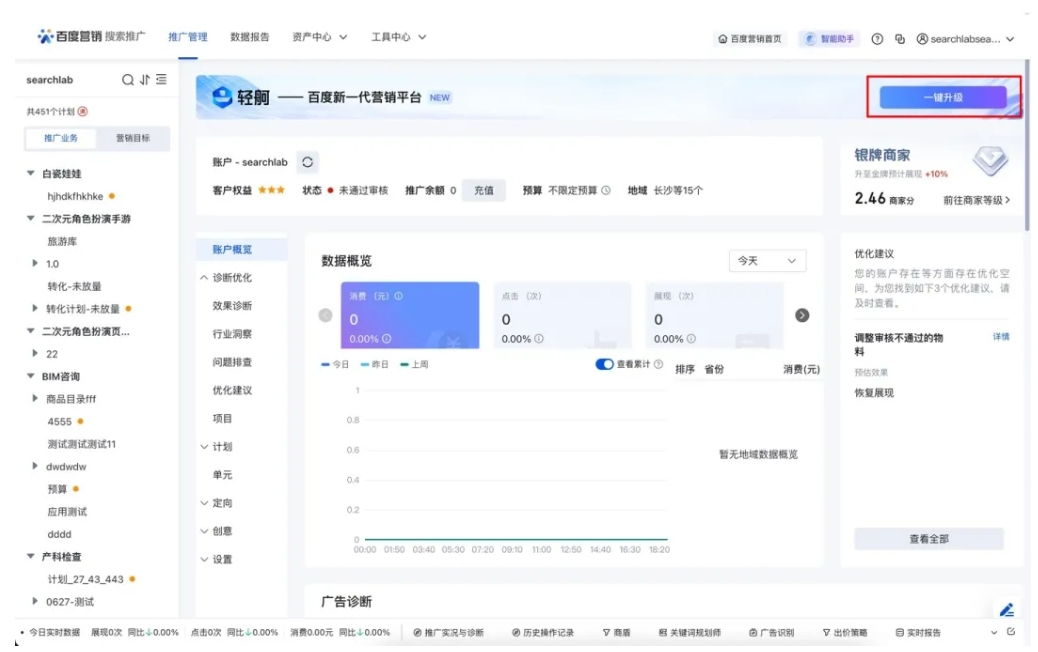Select the 点击（次） data card
This screenshot has height=652, width=1038.
click(562, 315)
